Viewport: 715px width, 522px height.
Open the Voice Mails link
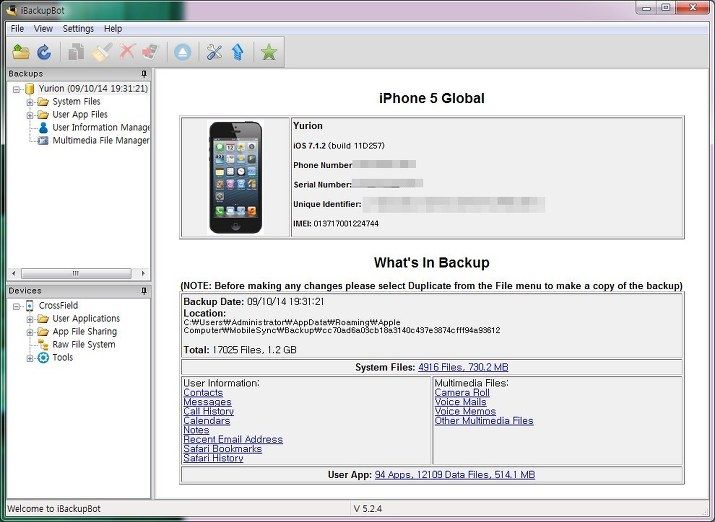460,402
